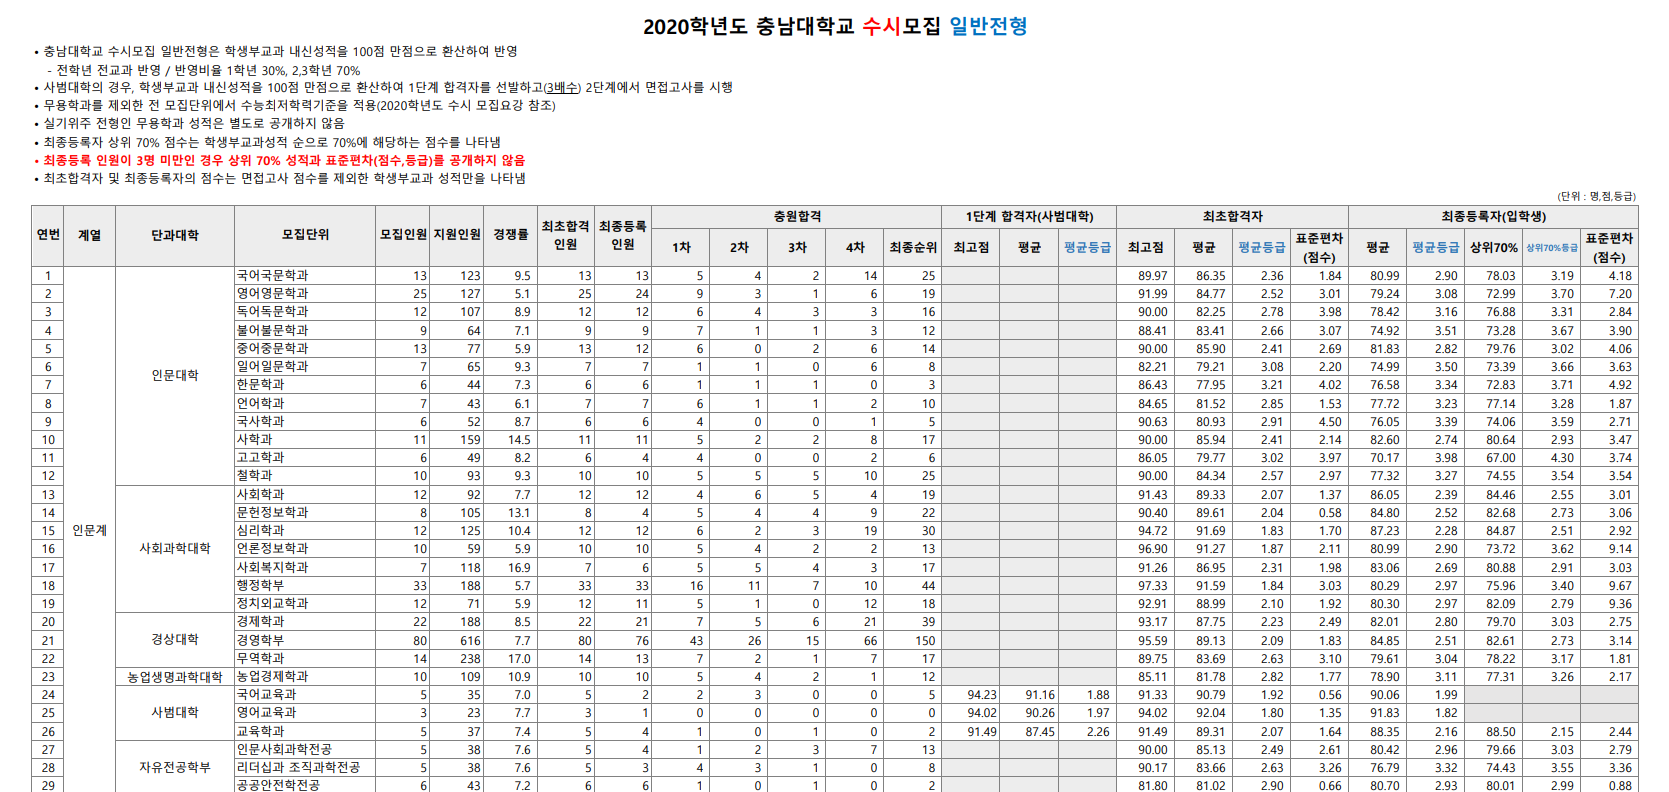Select the '인문대학' college cell

[175, 375]
